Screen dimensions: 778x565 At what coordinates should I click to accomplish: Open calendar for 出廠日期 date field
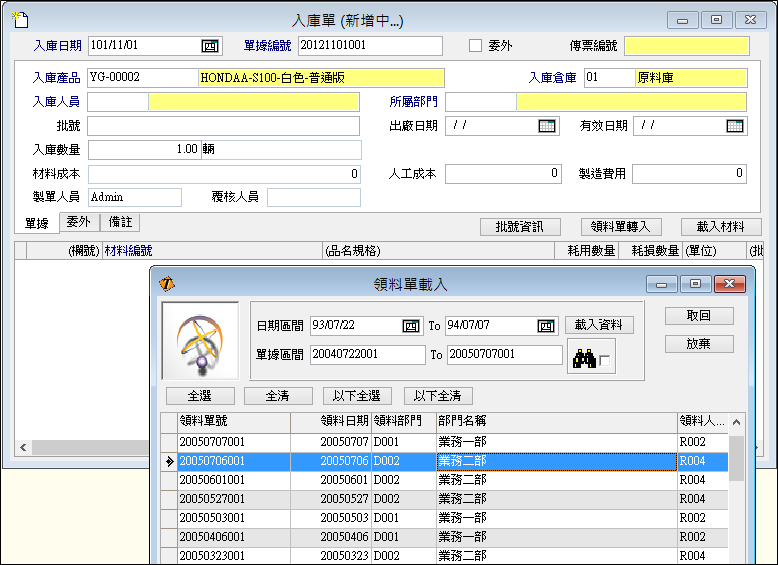[546, 126]
